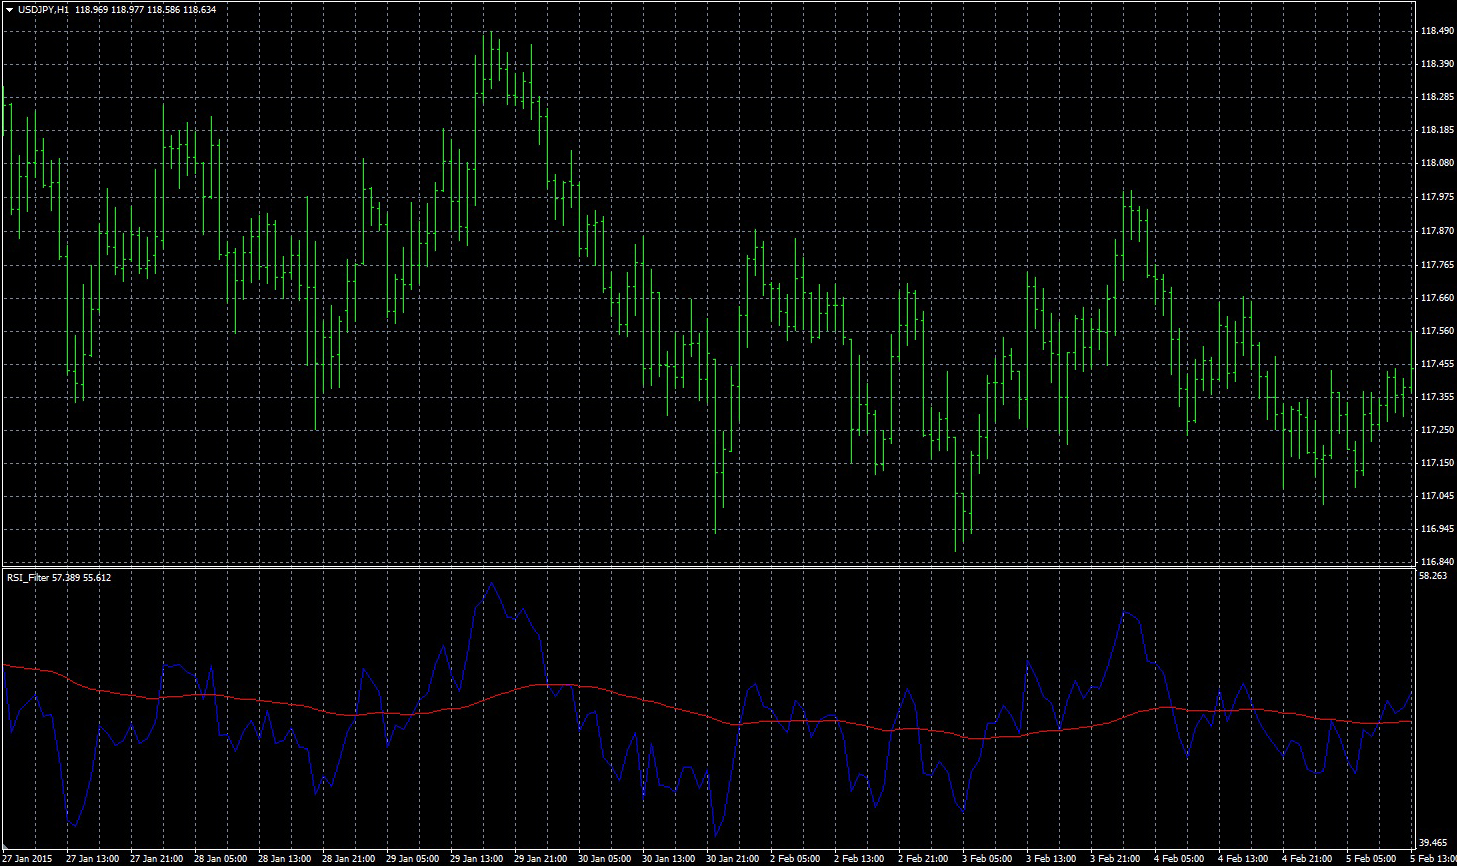Choose the 117.765 price scale label
This screenshot has height=866, width=1457.
[x=1436, y=265]
